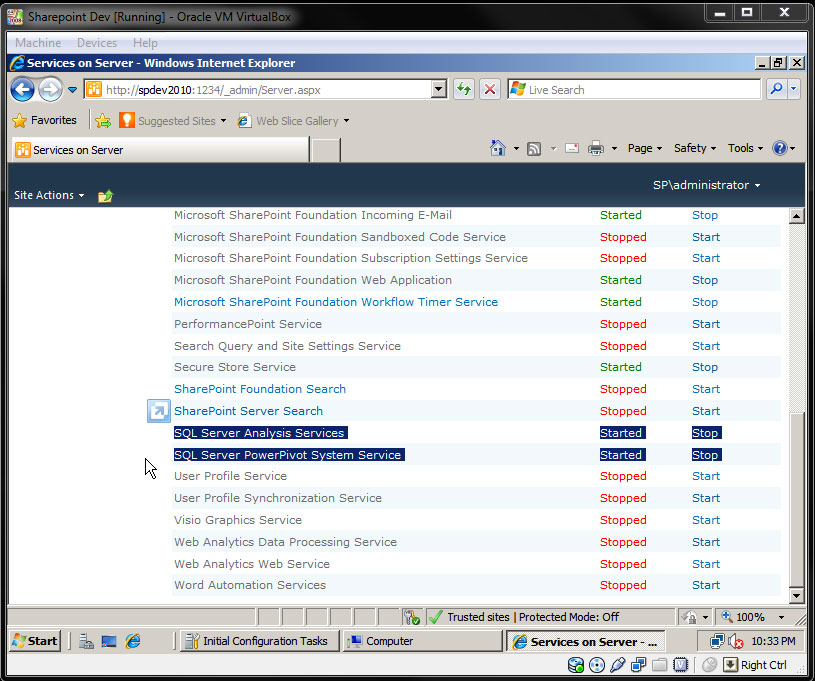This screenshot has height=681, width=815.
Task: Click the Refresh page icon
Action: 464,89
